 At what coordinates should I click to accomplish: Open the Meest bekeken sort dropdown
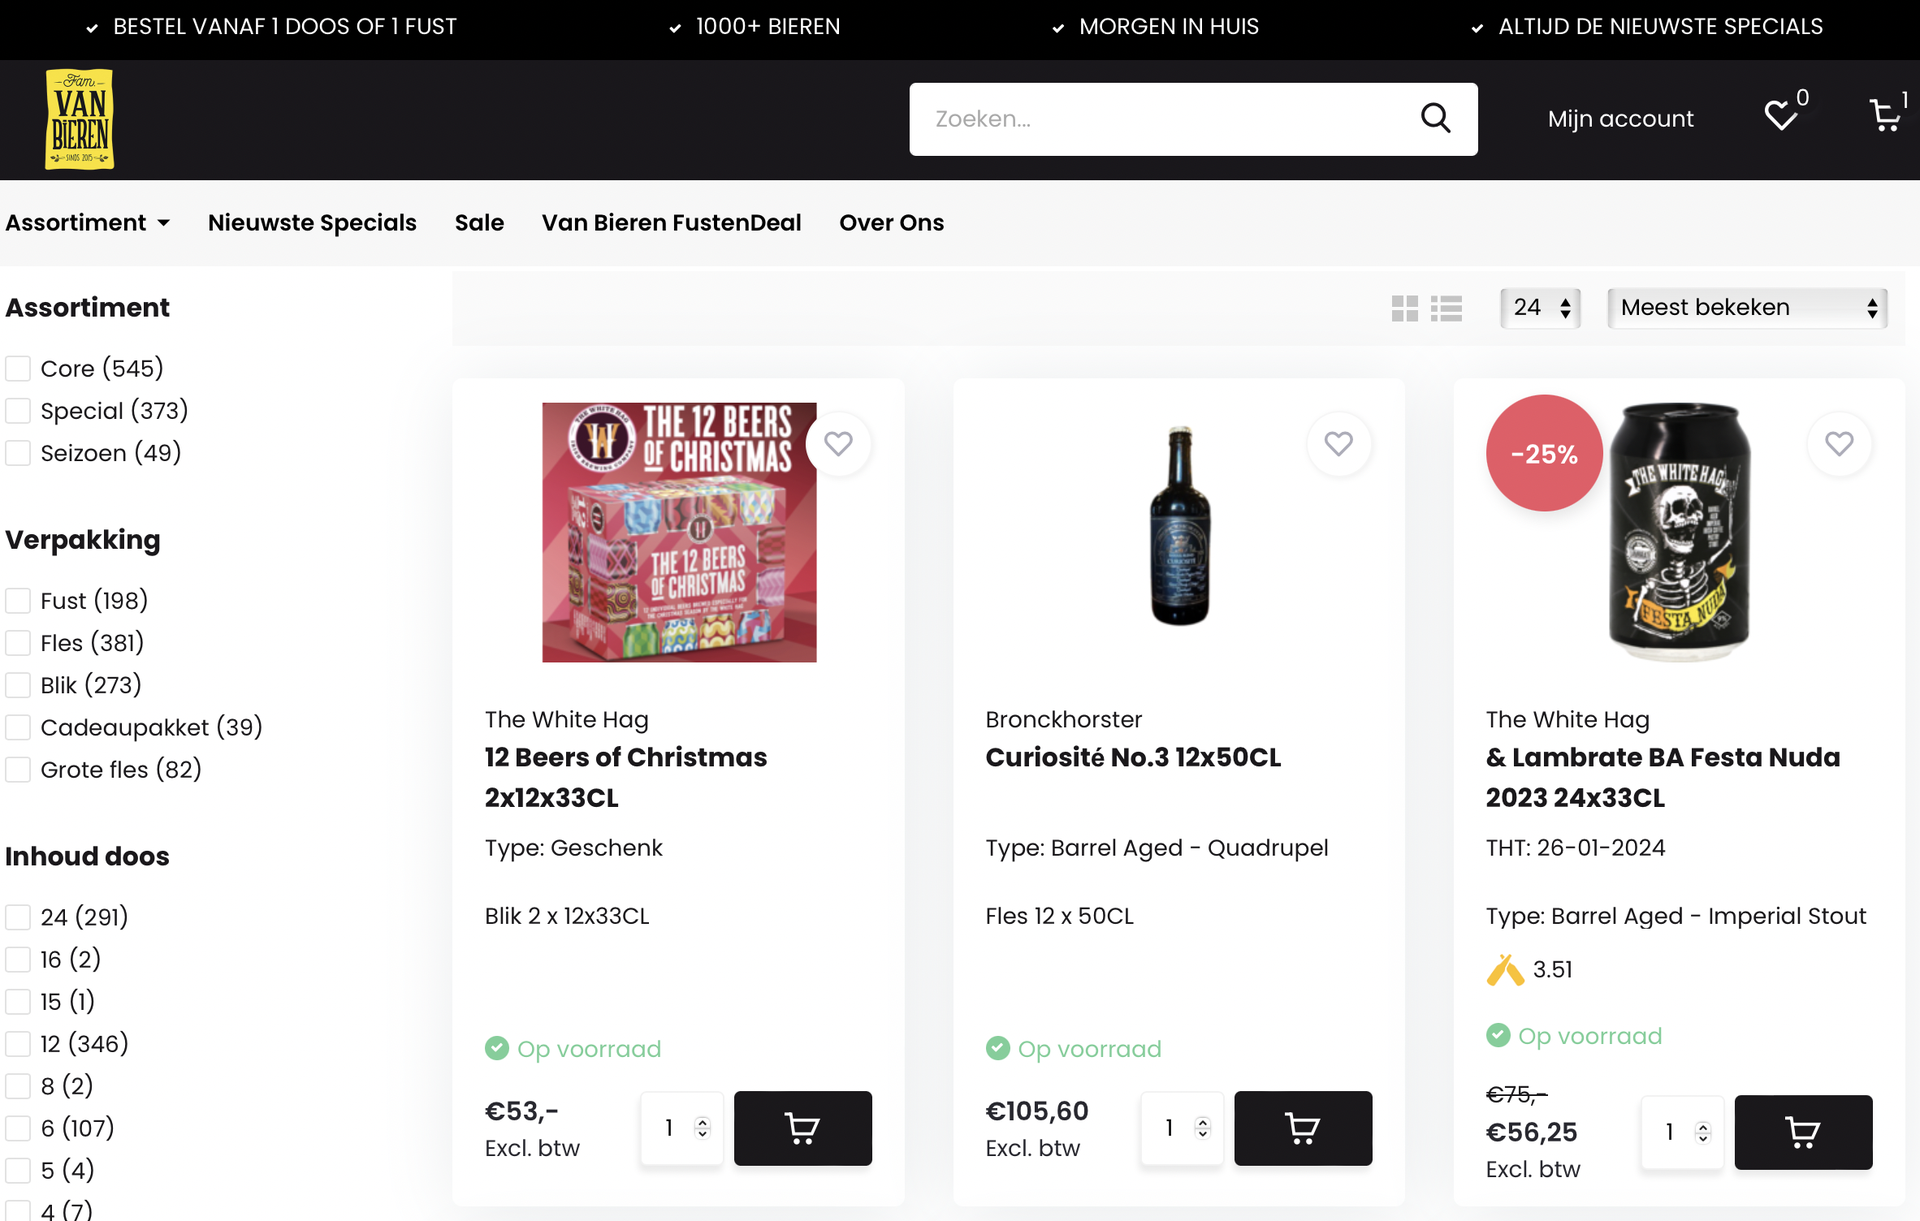pos(1746,308)
